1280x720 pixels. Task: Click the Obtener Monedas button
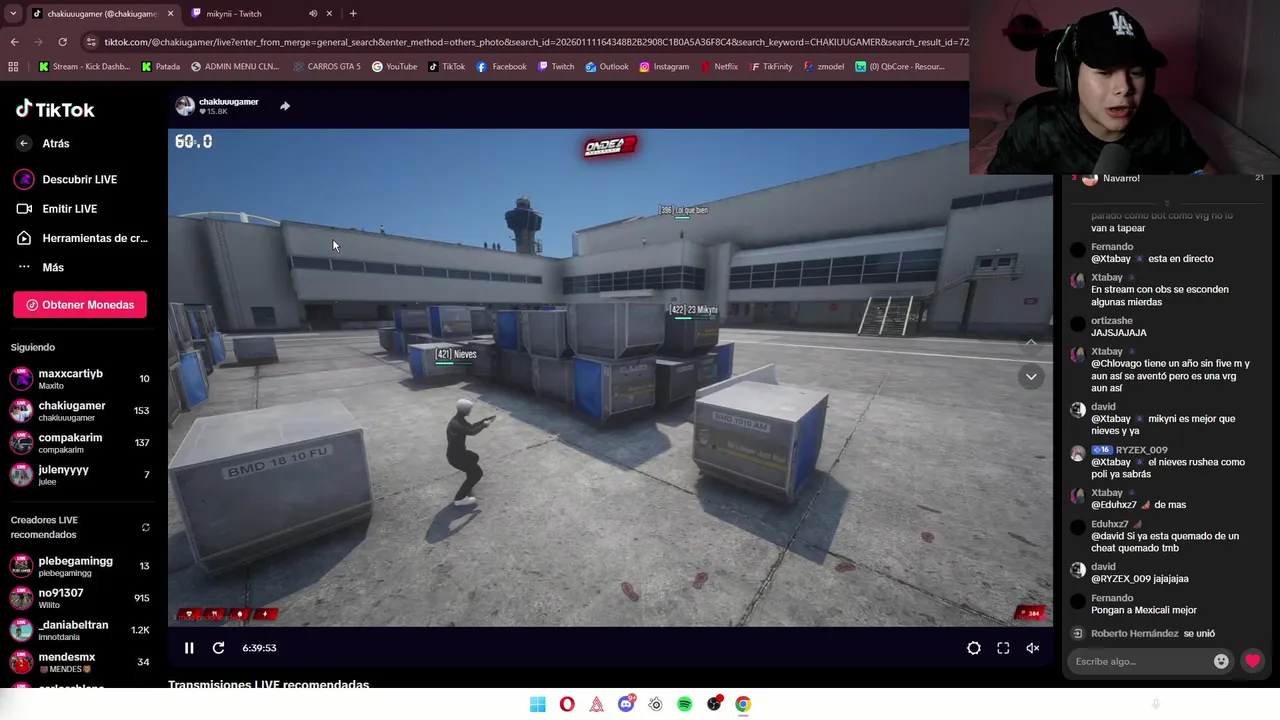click(80, 305)
